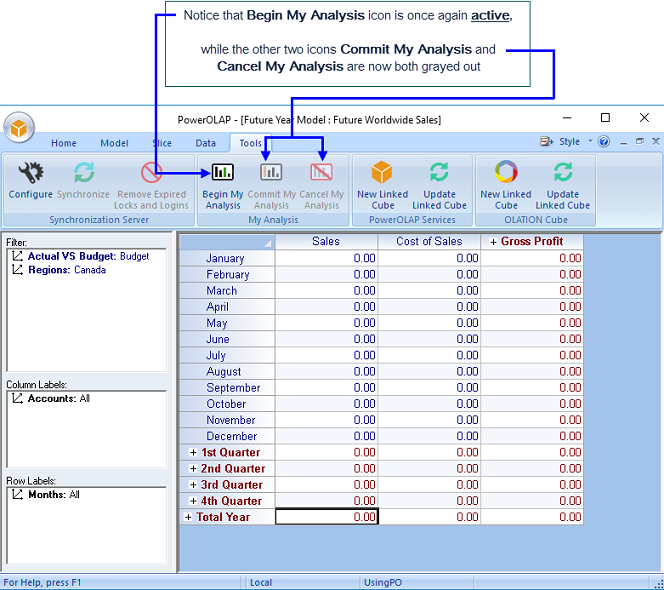The width and height of the screenshot is (664, 590).
Task: Switch to the Data tab
Action: point(205,143)
